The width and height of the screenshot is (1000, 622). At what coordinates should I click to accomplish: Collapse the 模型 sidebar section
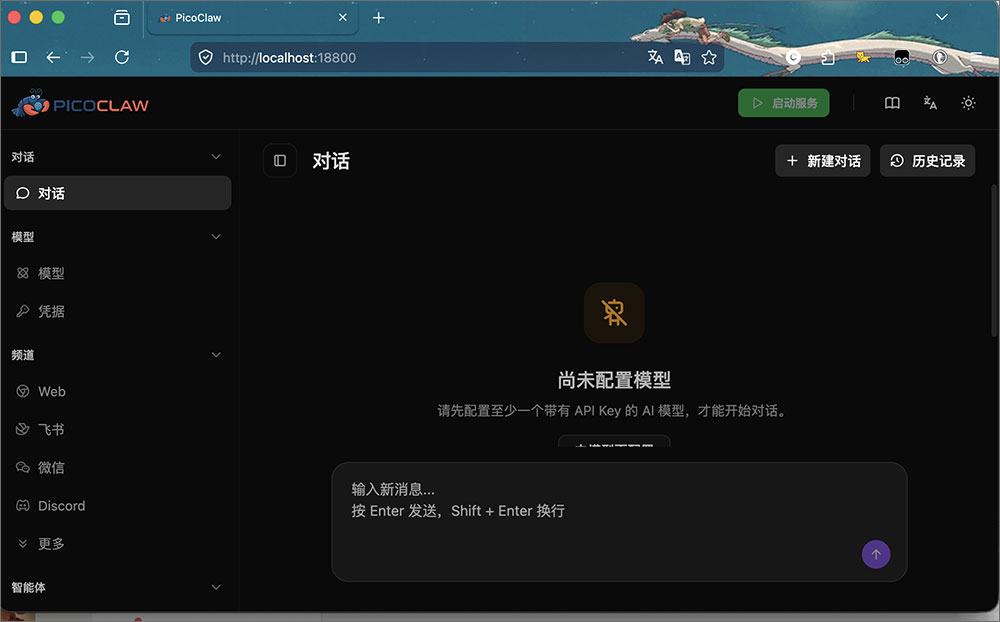216,237
